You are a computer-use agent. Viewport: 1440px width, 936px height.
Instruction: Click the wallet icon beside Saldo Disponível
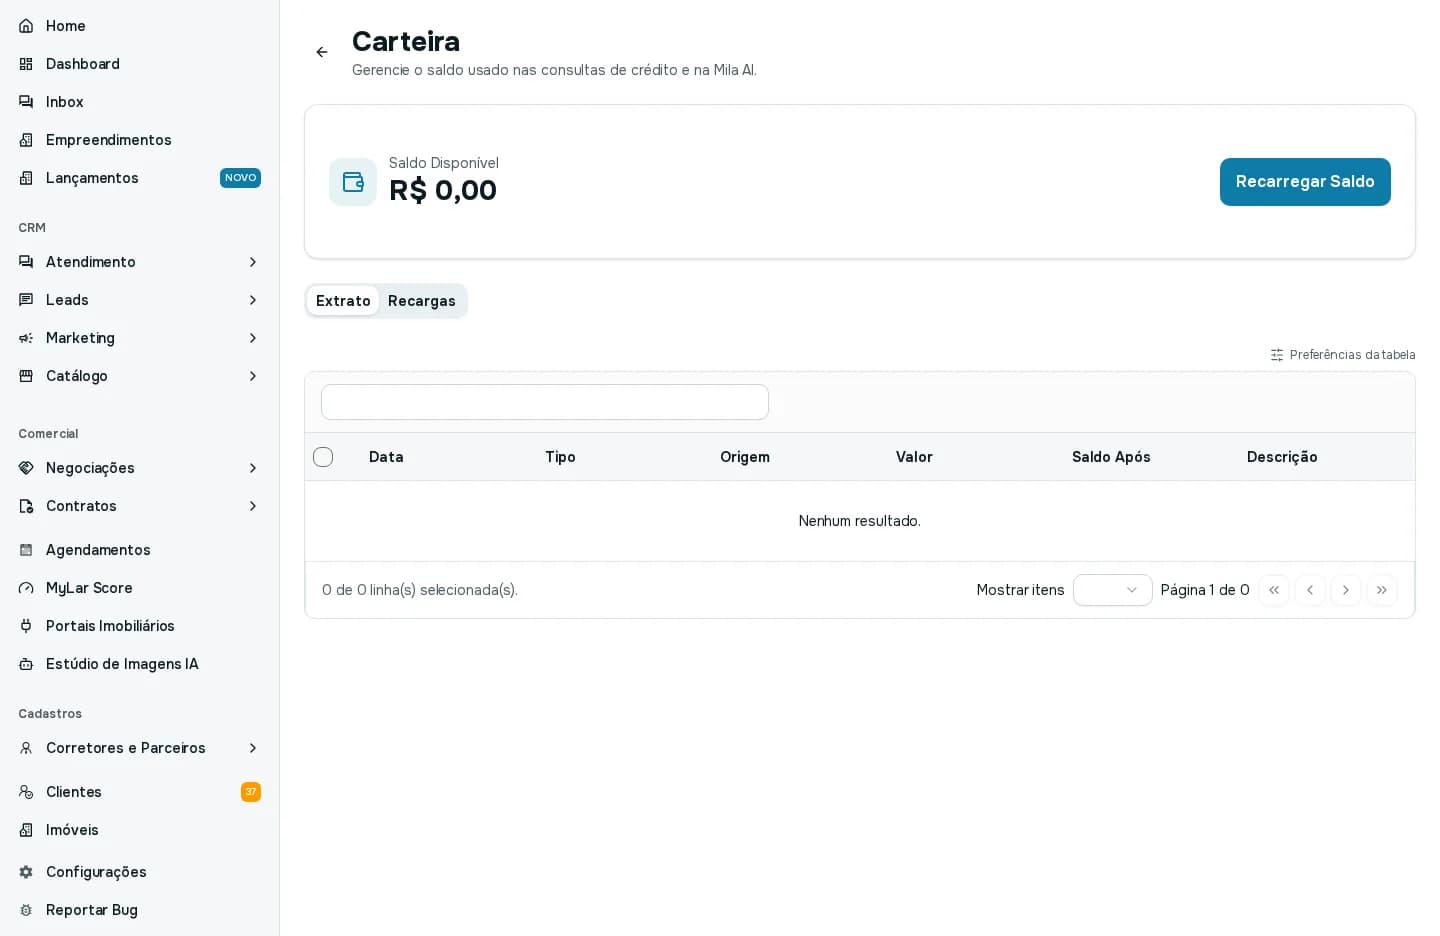tap(353, 182)
